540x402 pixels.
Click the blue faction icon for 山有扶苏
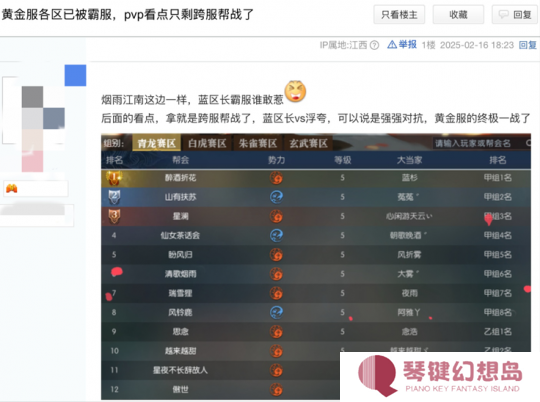pyautogui.click(x=276, y=197)
